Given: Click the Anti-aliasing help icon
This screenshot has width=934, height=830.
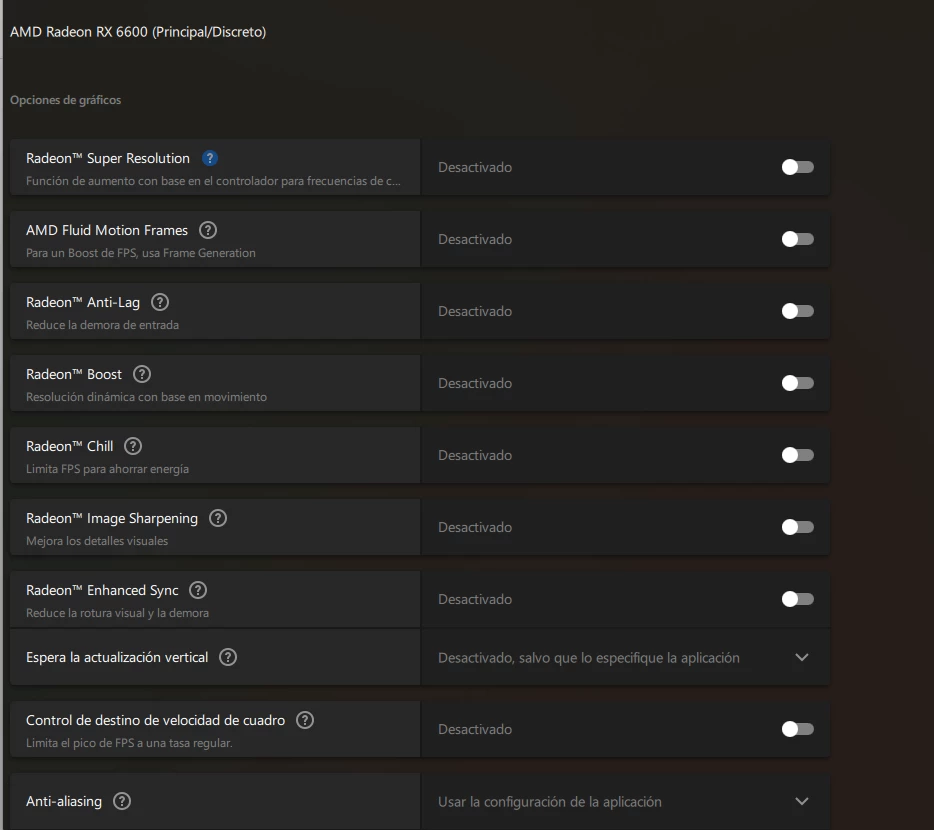Looking at the screenshot, I should click(122, 801).
